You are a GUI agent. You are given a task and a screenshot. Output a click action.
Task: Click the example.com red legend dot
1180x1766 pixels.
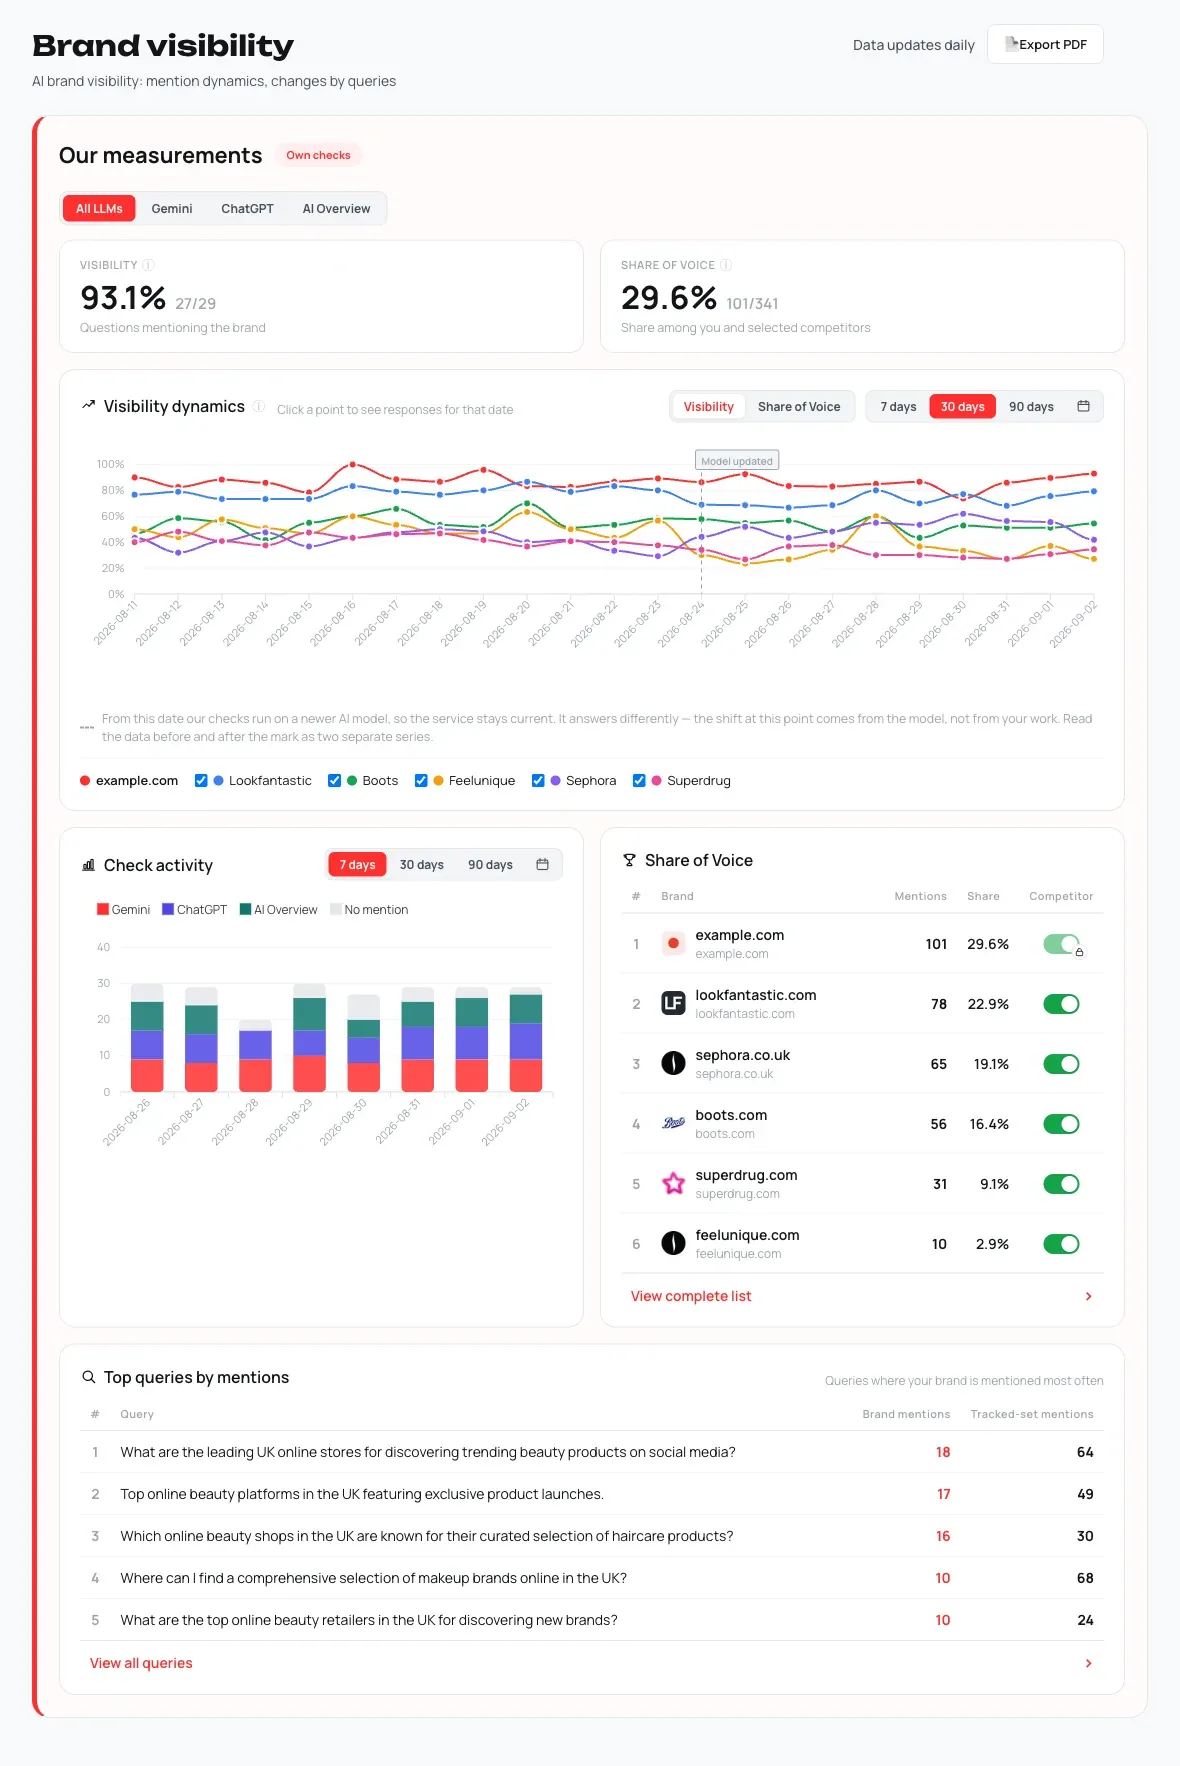click(x=85, y=781)
